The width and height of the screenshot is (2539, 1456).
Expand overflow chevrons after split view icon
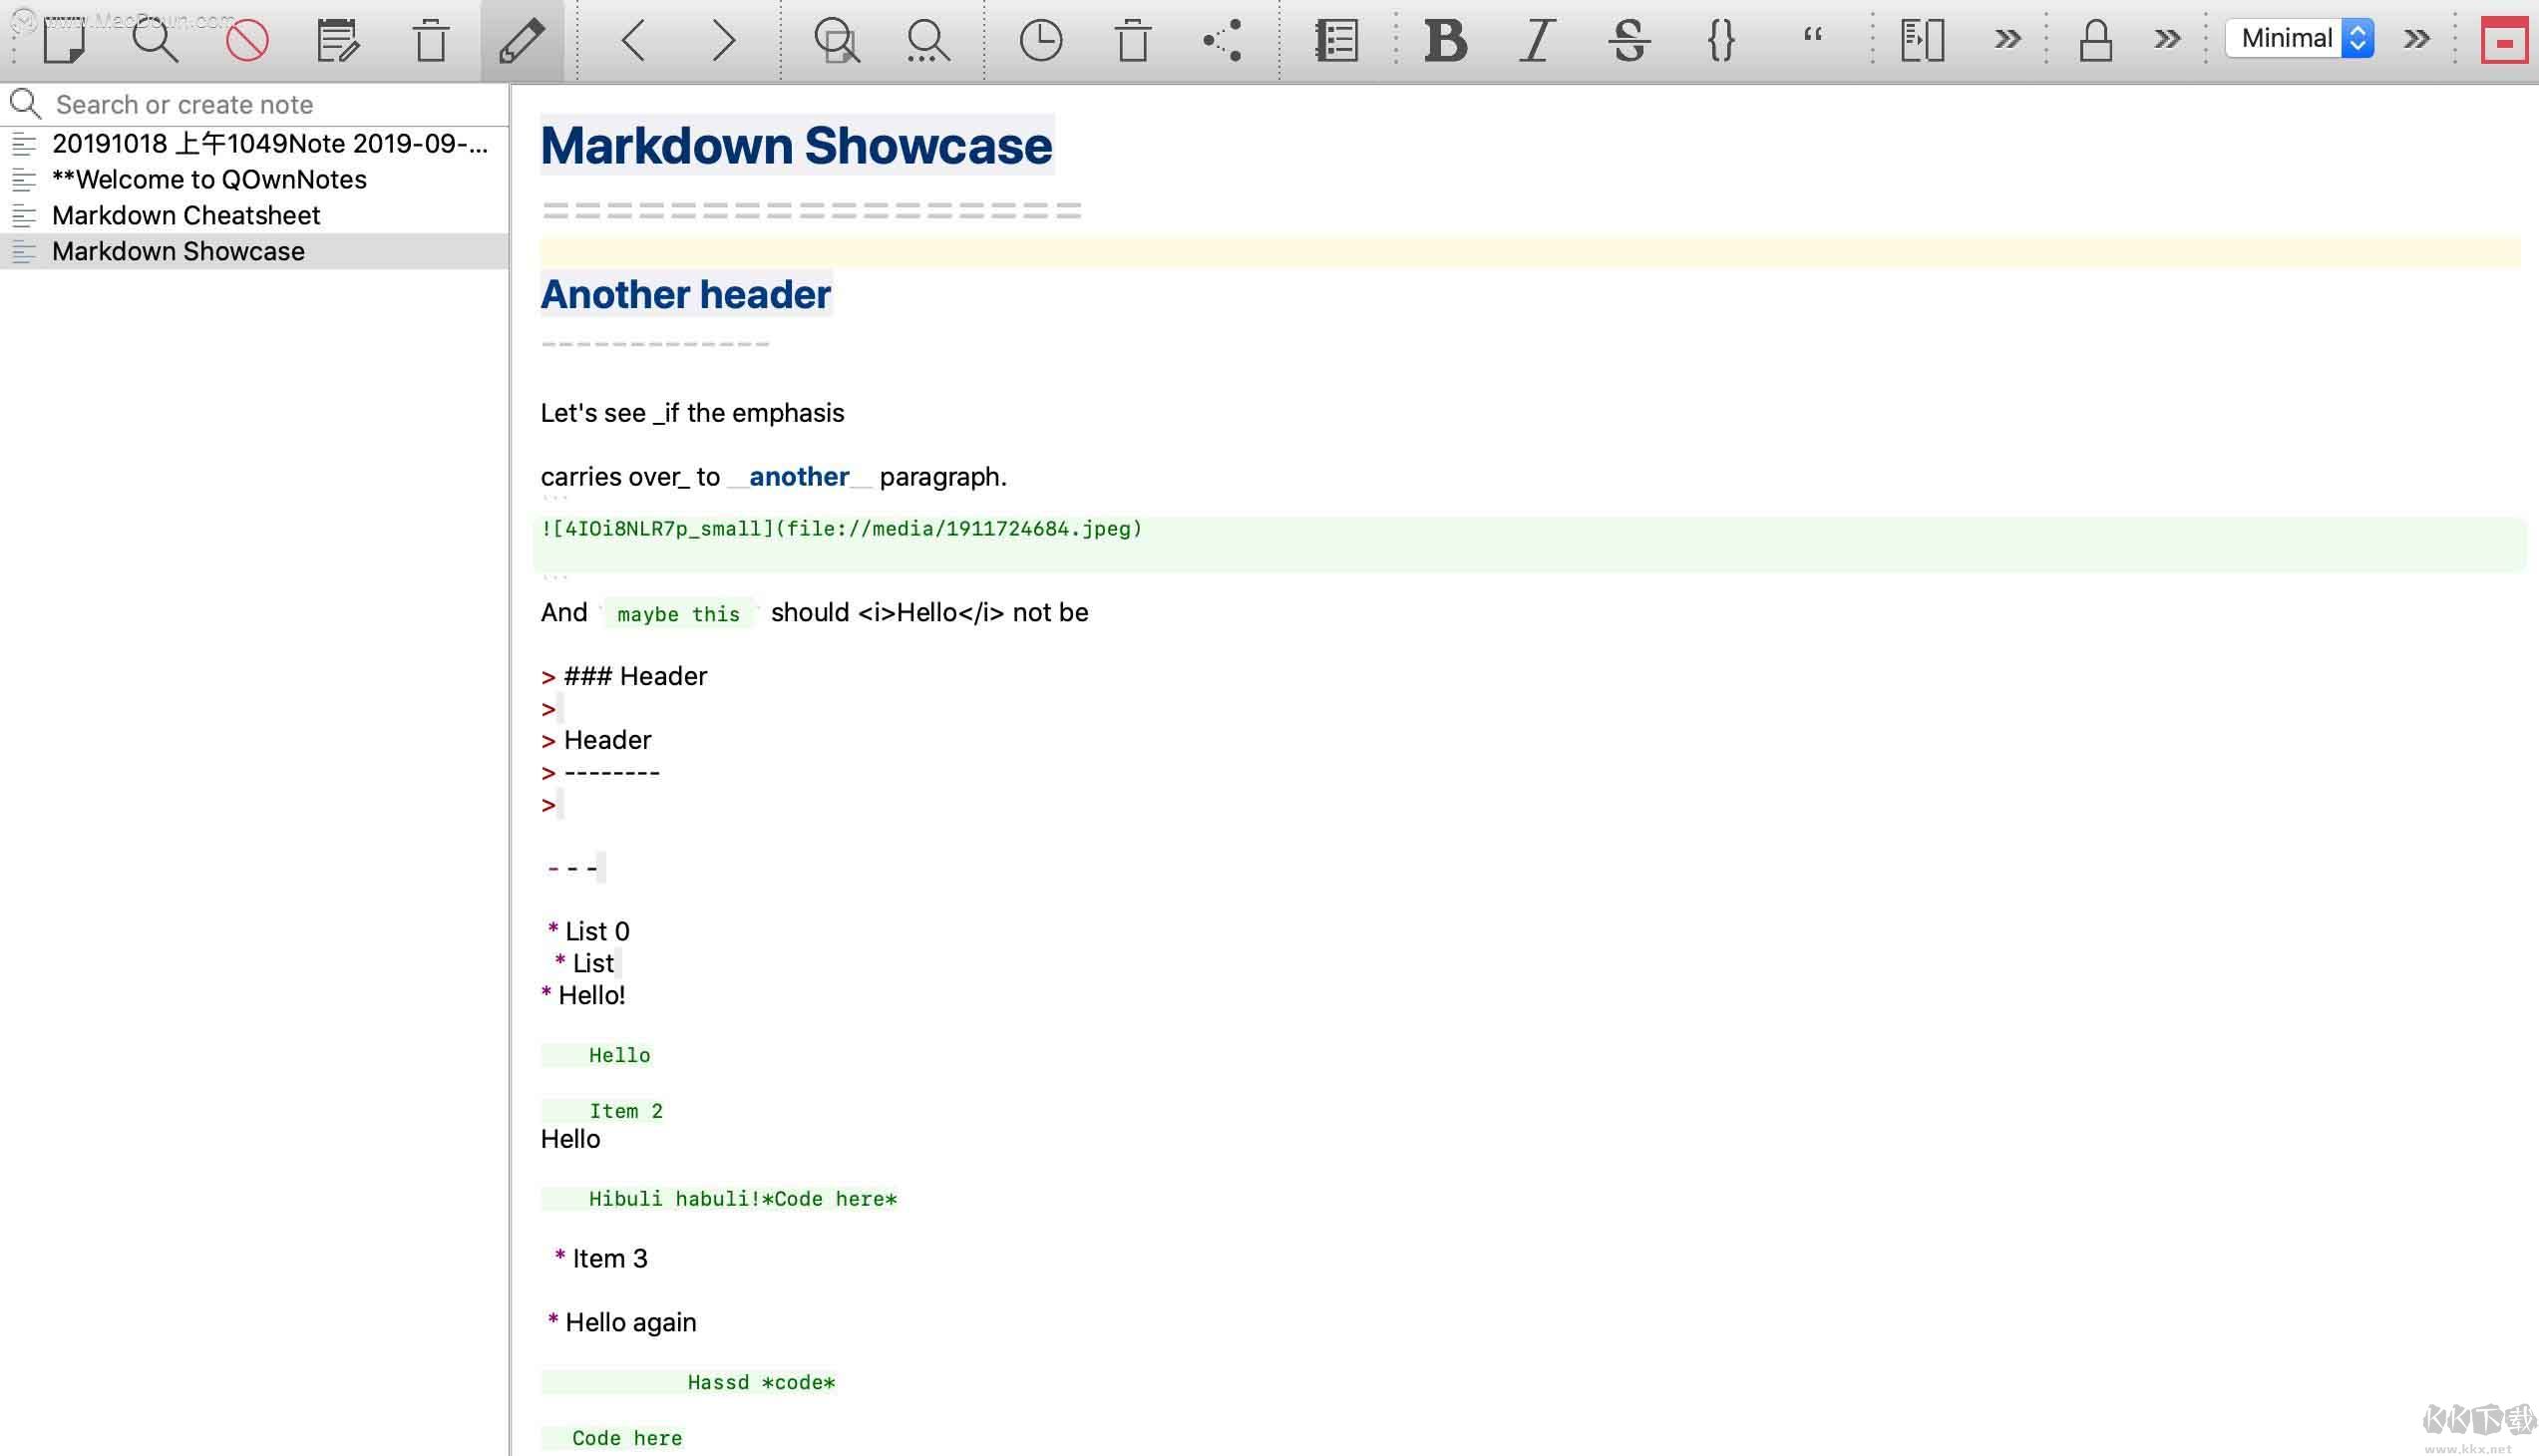click(x=2007, y=40)
